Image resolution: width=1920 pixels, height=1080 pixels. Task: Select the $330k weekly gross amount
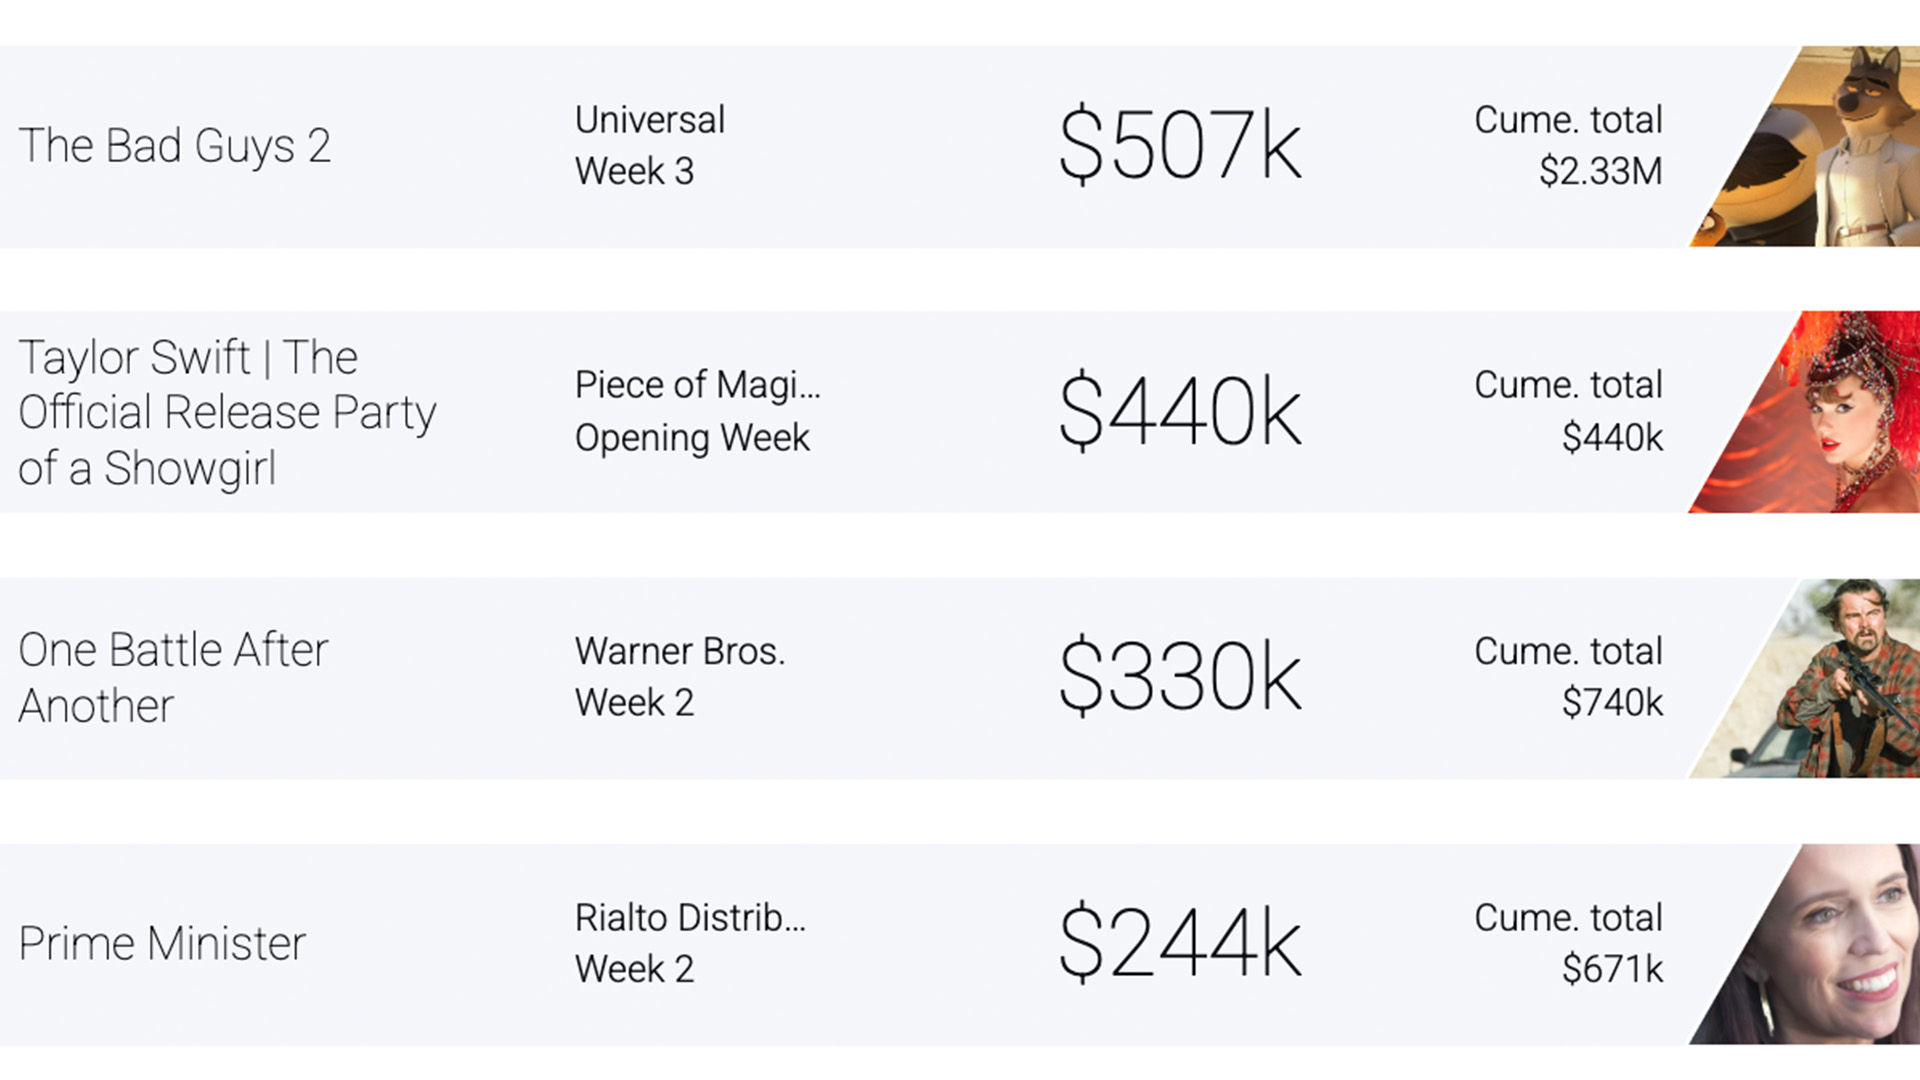1180,678
